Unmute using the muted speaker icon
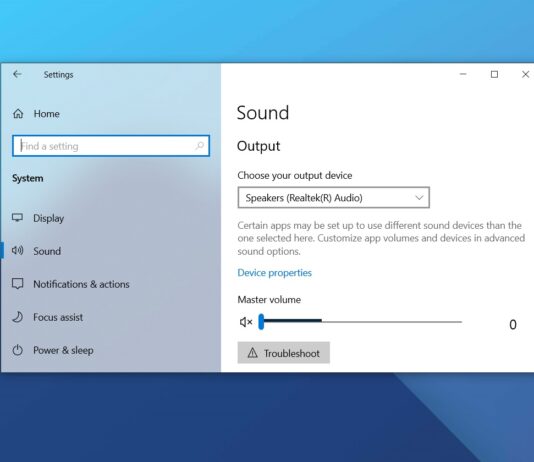 (246, 322)
